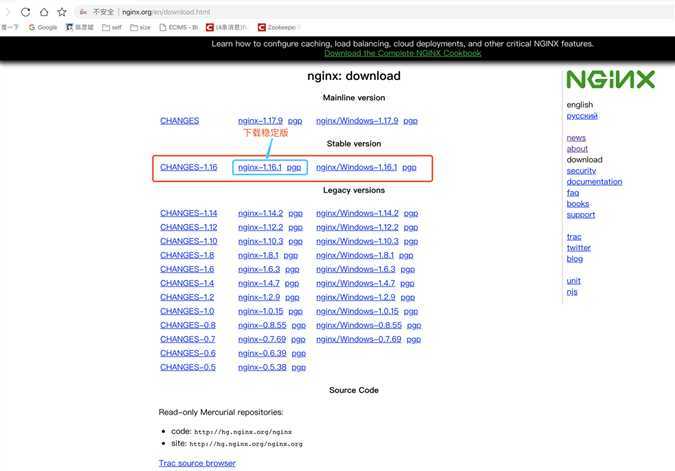Bookmark page with star icon
The height and width of the screenshot is (471, 675).
point(62,12)
